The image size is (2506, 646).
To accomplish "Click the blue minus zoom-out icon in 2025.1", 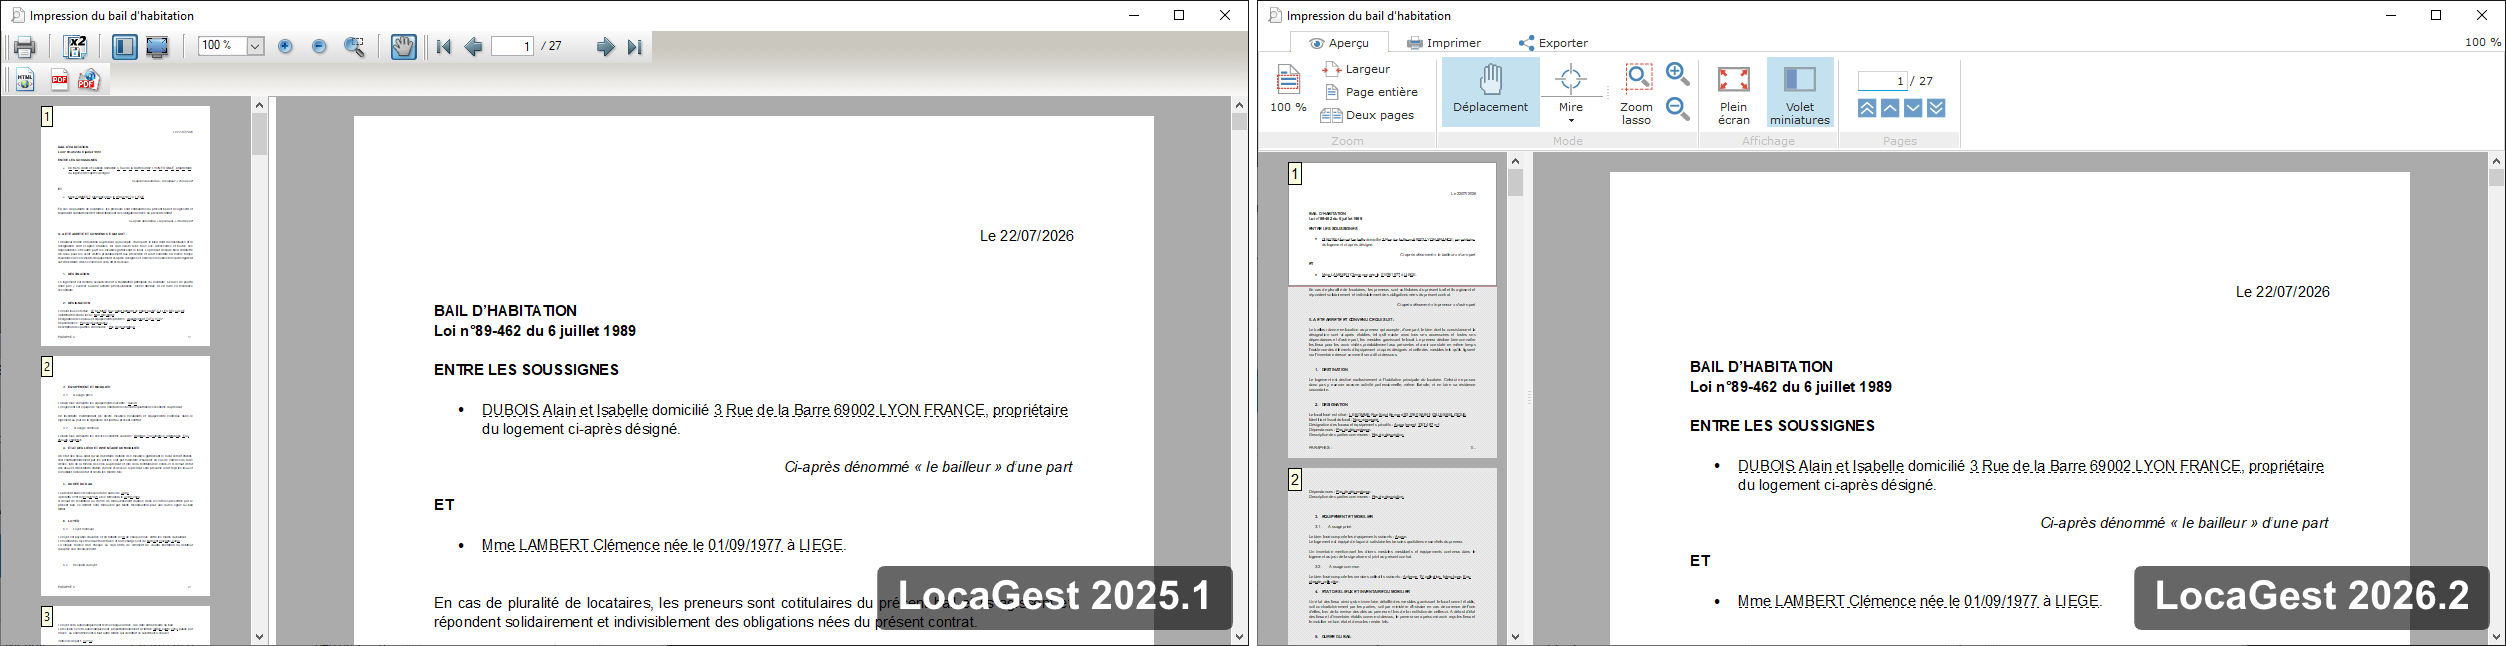I will [x=319, y=46].
